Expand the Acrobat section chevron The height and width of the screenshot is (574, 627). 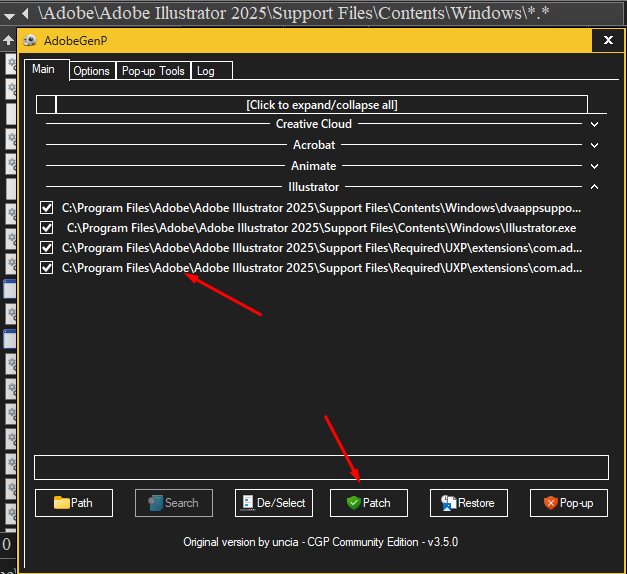click(x=594, y=145)
